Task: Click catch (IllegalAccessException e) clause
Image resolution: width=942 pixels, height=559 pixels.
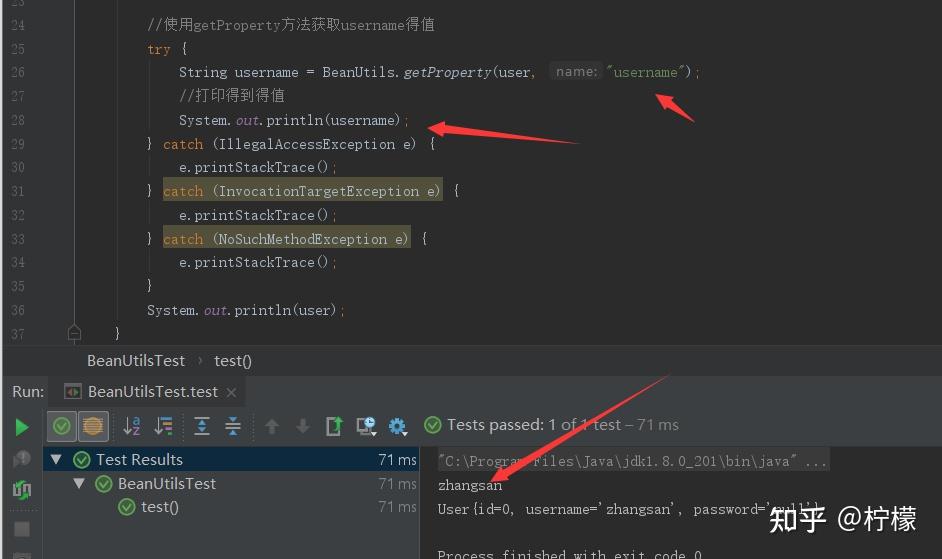Action: point(290,144)
